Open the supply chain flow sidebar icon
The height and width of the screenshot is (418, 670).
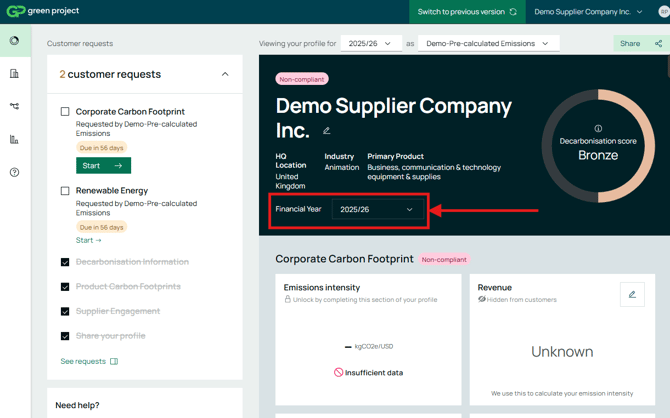click(14, 106)
